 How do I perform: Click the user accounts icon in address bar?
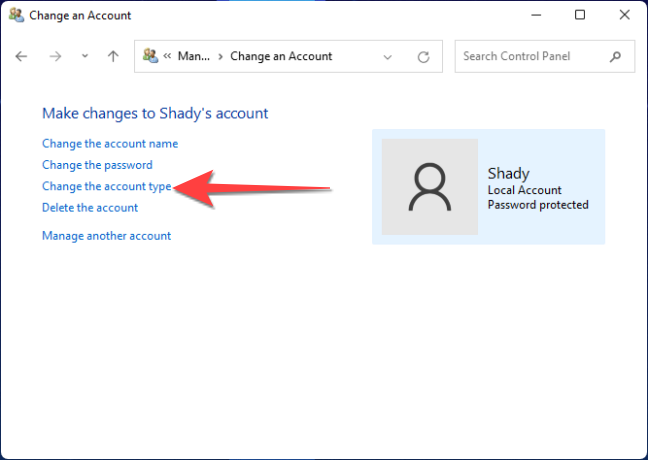click(x=150, y=56)
